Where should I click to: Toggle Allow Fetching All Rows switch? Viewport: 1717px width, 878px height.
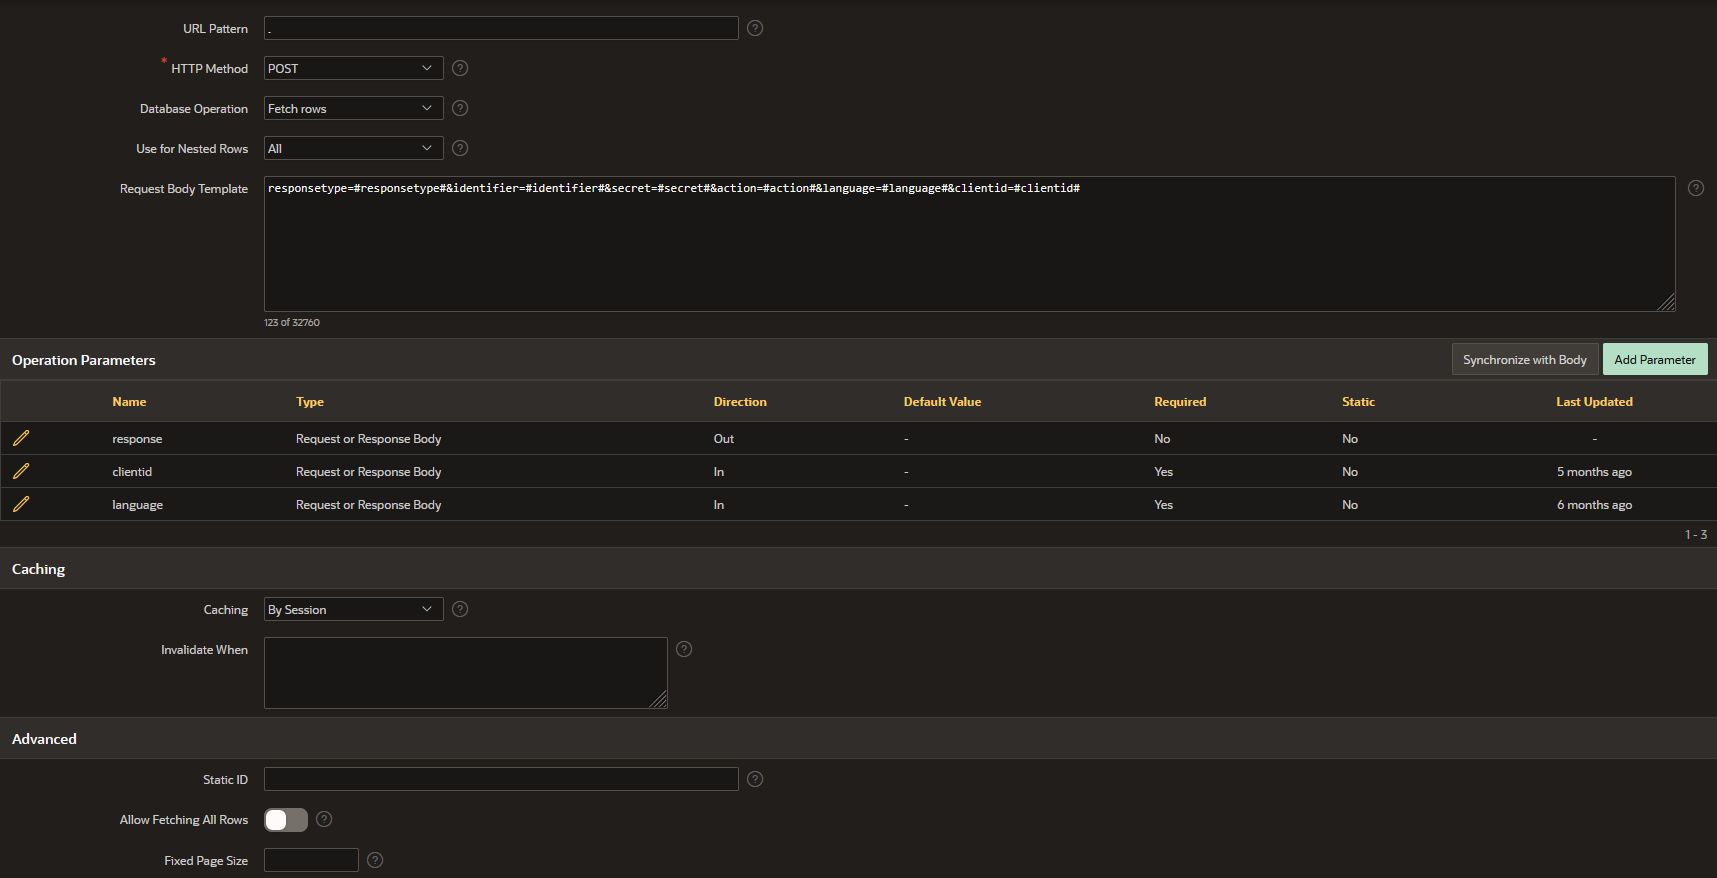coord(286,820)
